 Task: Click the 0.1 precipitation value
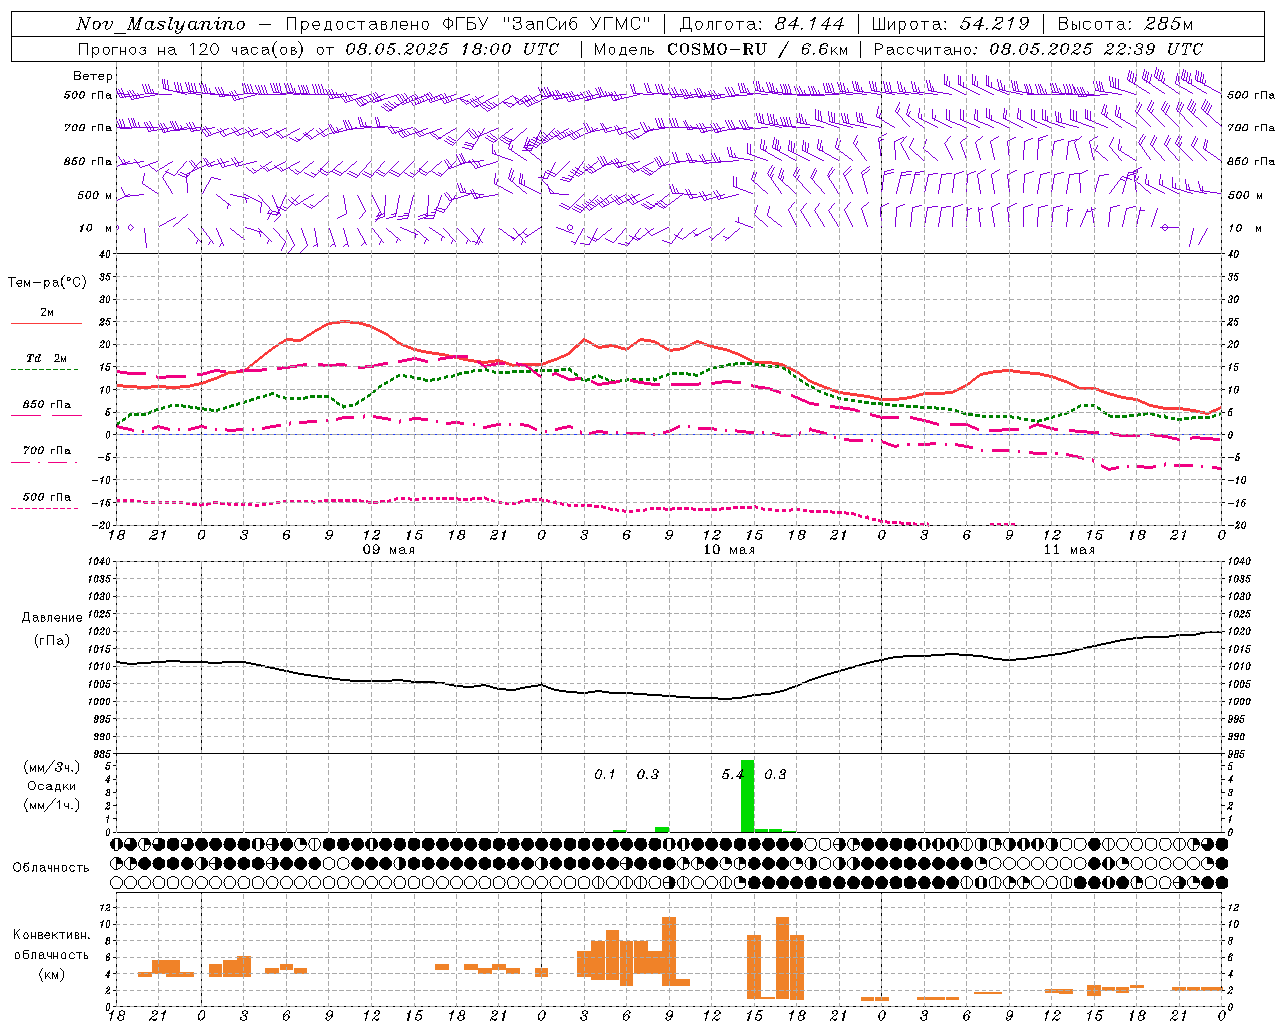(x=605, y=775)
